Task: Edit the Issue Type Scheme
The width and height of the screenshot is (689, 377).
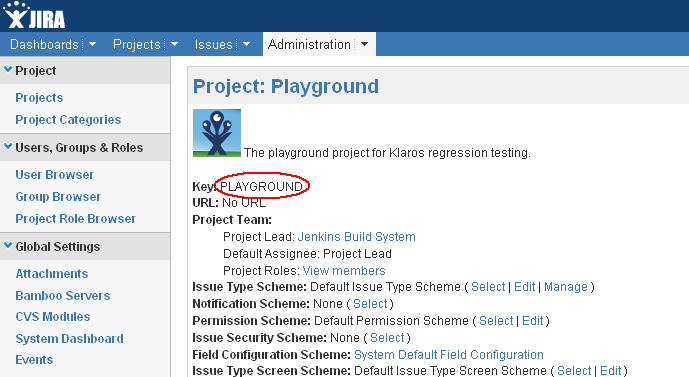Action: [525, 286]
